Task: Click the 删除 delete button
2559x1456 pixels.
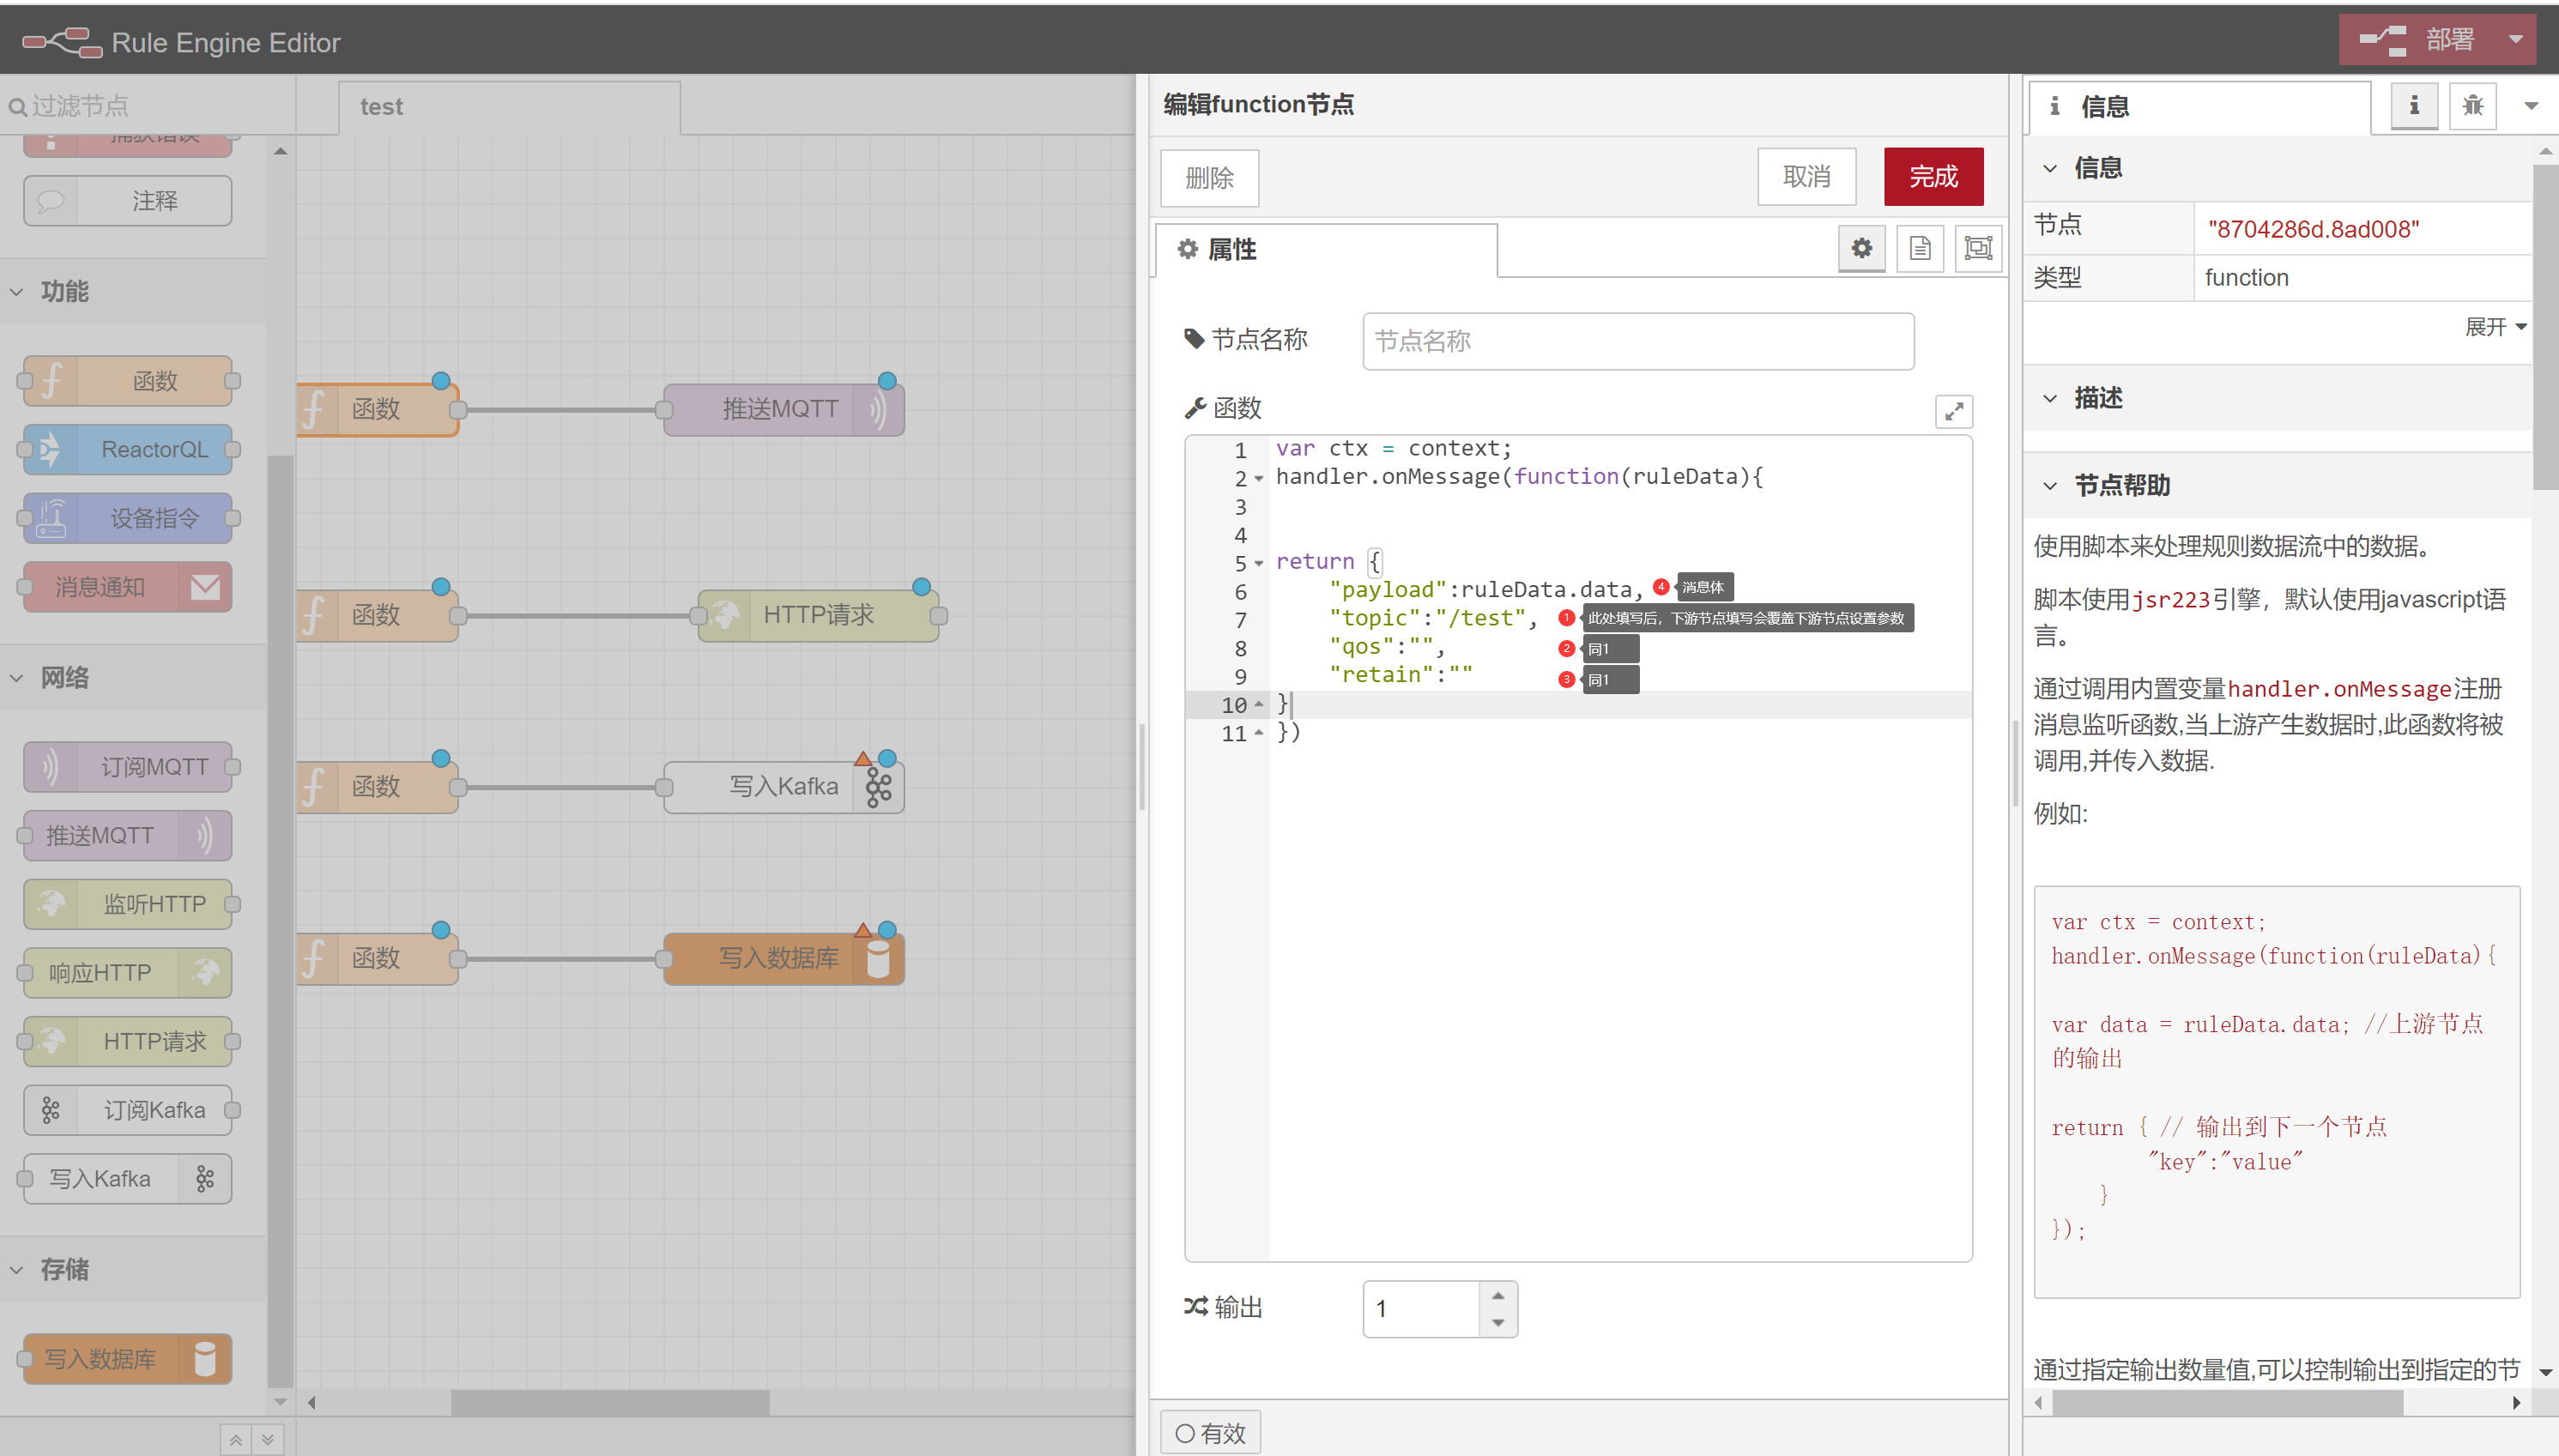Action: click(1209, 177)
